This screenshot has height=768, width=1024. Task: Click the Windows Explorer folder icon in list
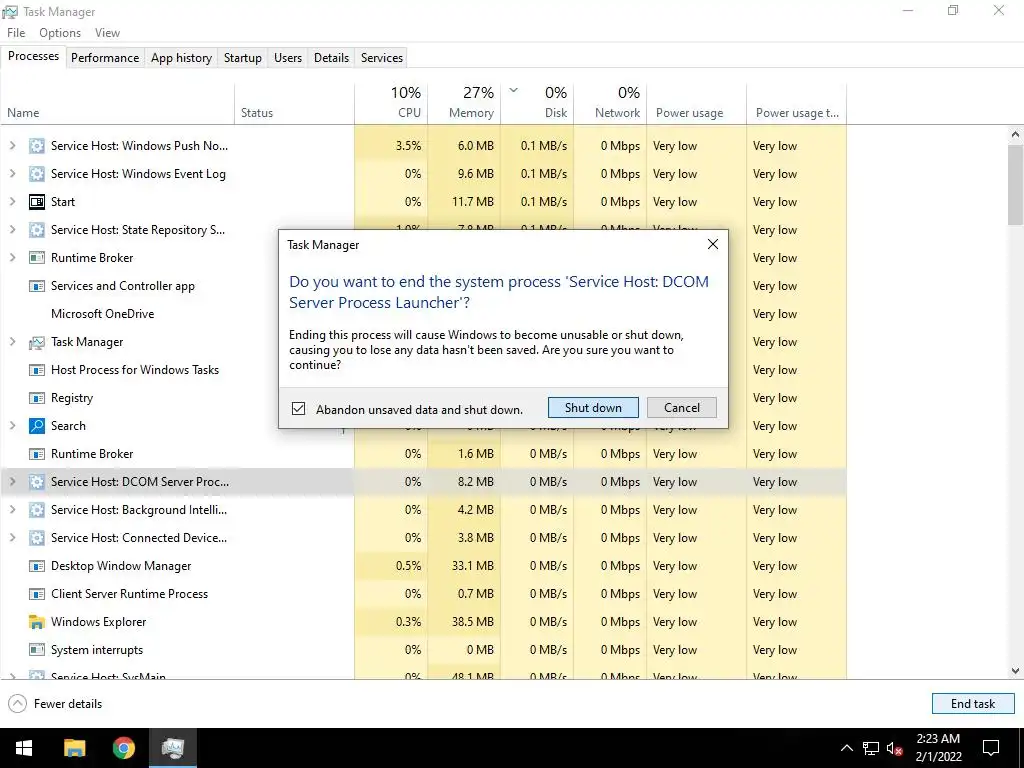[x=37, y=622]
